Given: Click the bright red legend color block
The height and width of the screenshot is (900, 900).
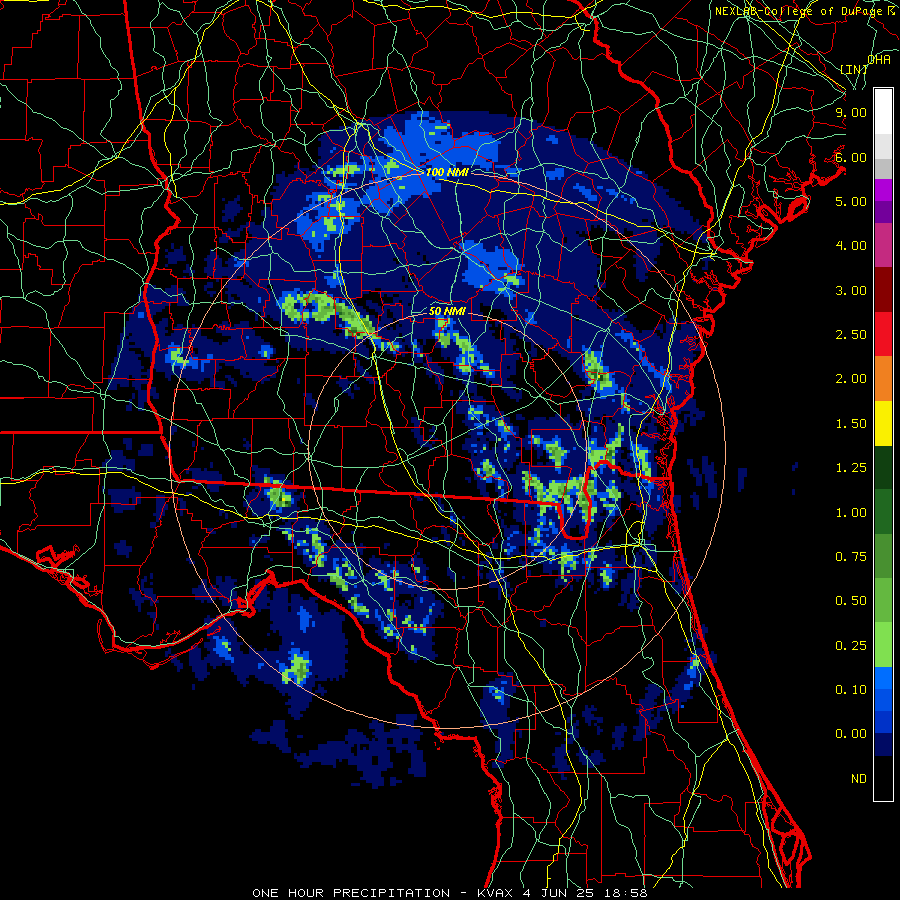Looking at the screenshot, I should (x=883, y=334).
